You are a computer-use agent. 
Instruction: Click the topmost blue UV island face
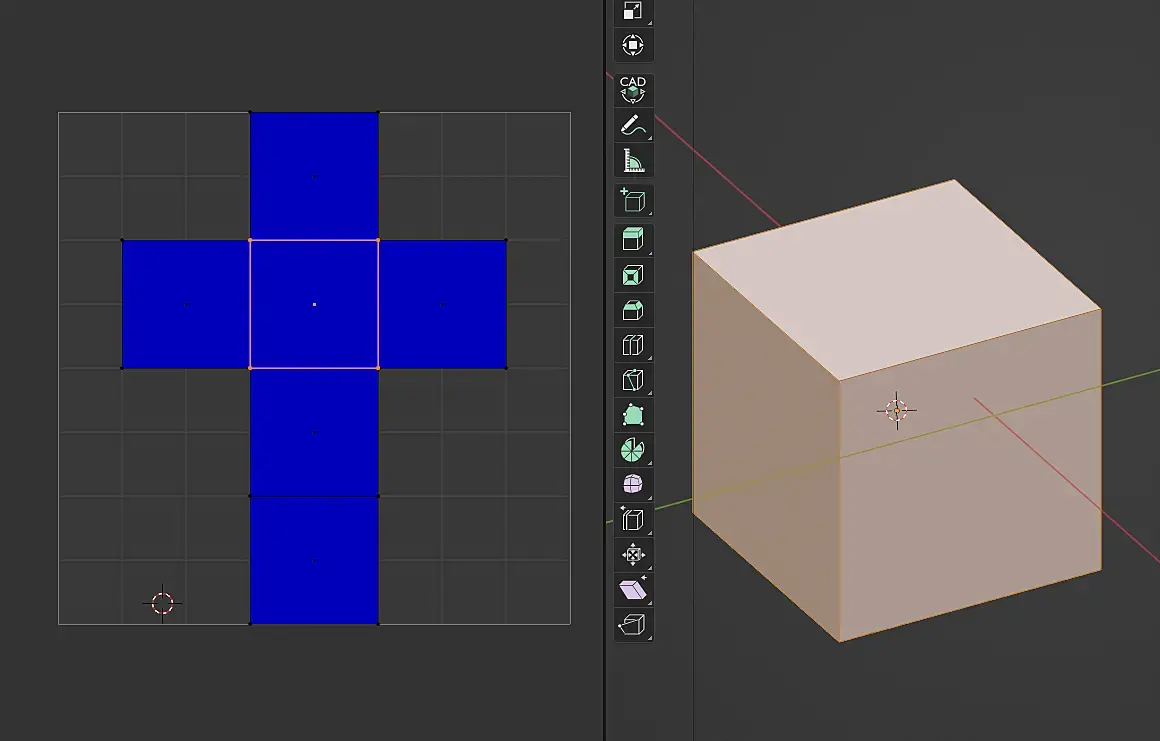(314, 176)
